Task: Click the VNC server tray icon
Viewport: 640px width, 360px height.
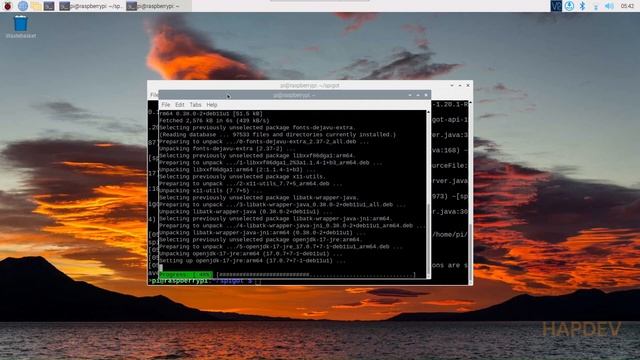Action: (556, 6)
